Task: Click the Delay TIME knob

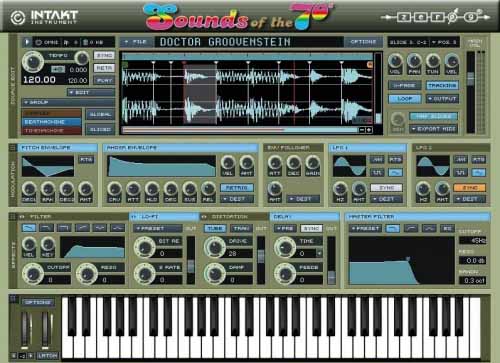Action: (x=285, y=247)
